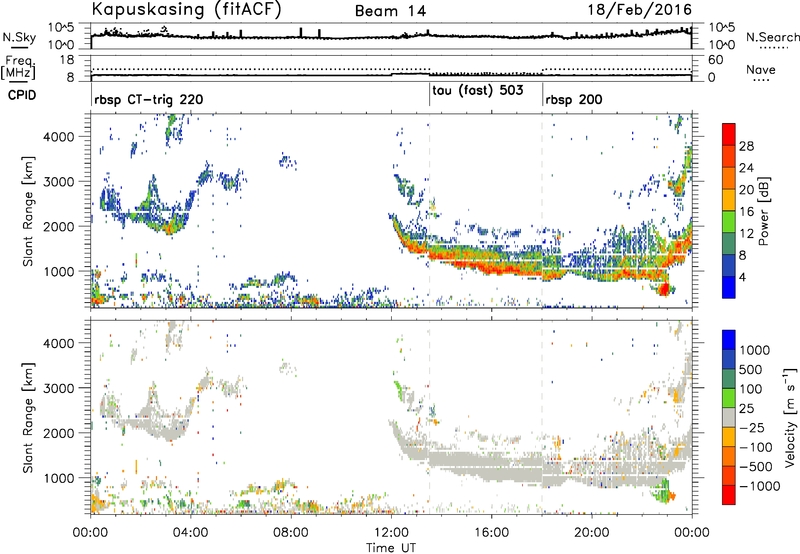Viewport: 800px width, 554px height.
Task: Click the Power [dB] colorbar title
Action: click(763, 211)
